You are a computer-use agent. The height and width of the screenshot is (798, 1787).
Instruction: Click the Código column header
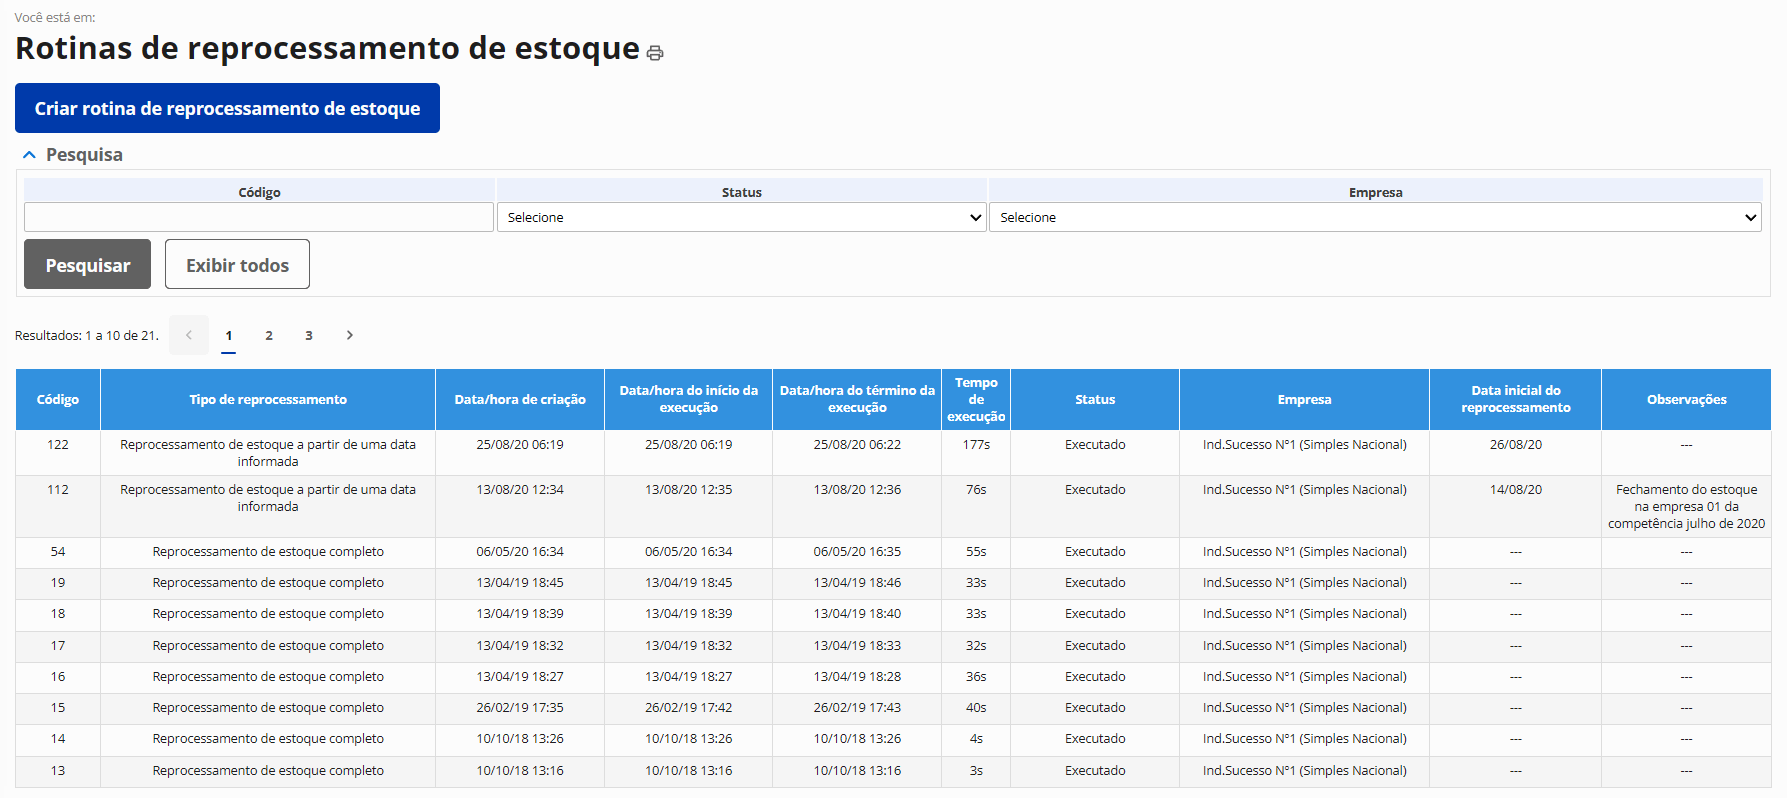coord(58,399)
